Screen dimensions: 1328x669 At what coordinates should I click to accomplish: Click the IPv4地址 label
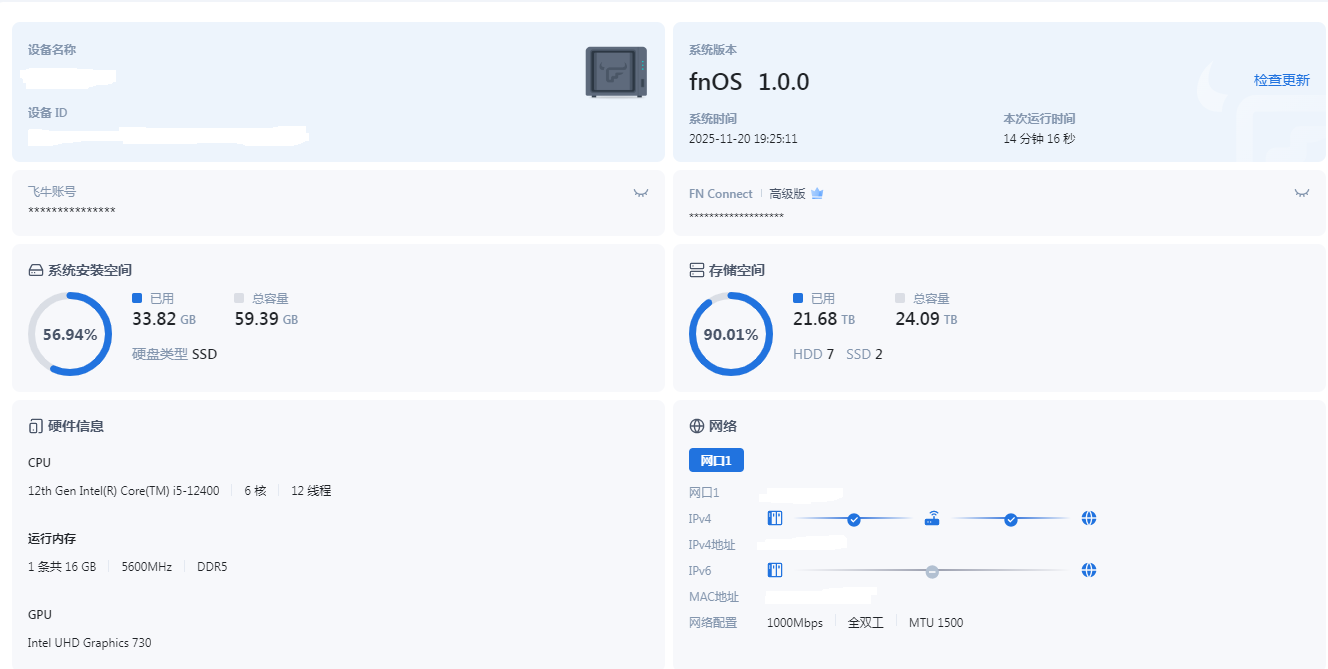pyautogui.click(x=712, y=545)
